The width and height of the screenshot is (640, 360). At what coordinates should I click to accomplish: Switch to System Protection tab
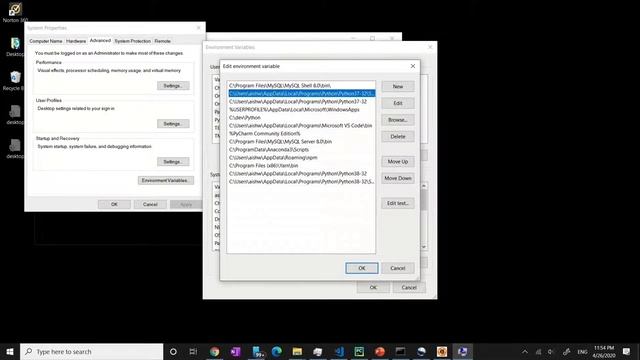[x=132, y=41]
